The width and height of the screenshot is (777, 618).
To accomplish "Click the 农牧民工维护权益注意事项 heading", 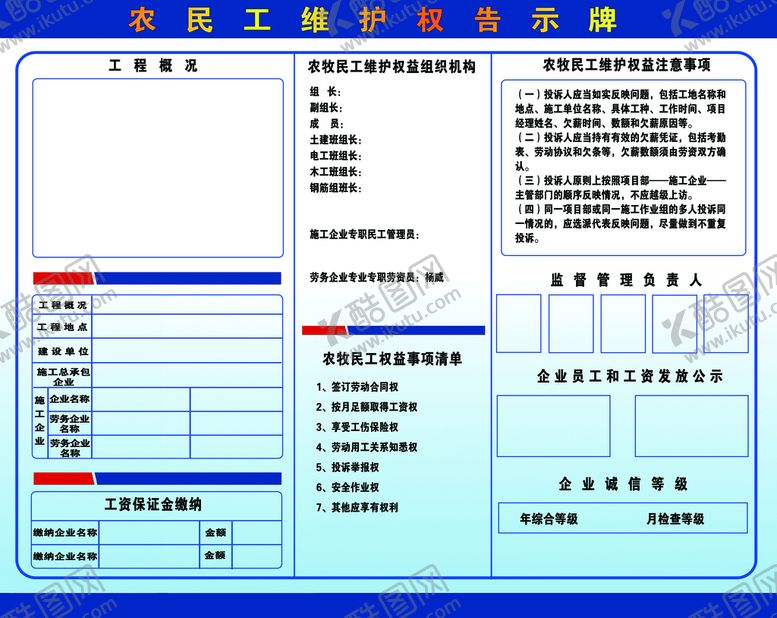I will click(x=626, y=65).
